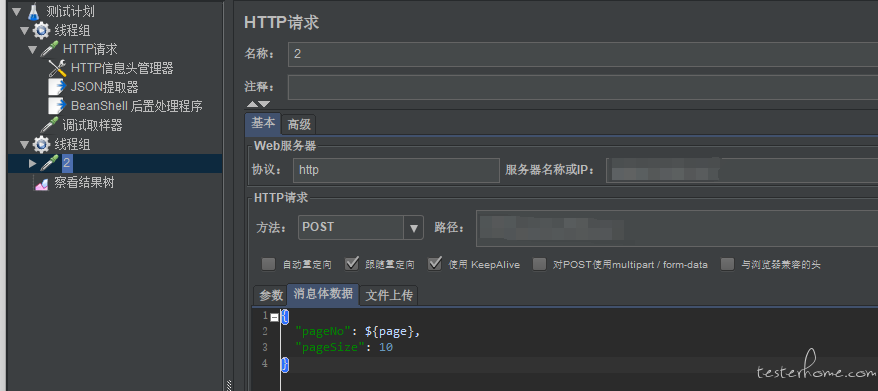Click the HTTP信息头管理器 tools icon
The image size is (878, 391).
[x=57, y=68]
